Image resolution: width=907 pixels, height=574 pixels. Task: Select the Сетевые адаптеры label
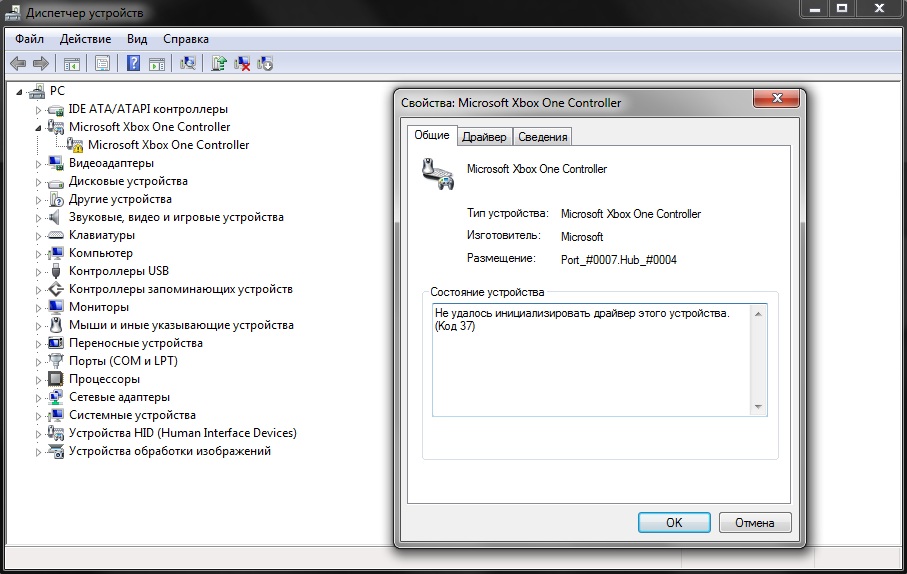click(119, 397)
